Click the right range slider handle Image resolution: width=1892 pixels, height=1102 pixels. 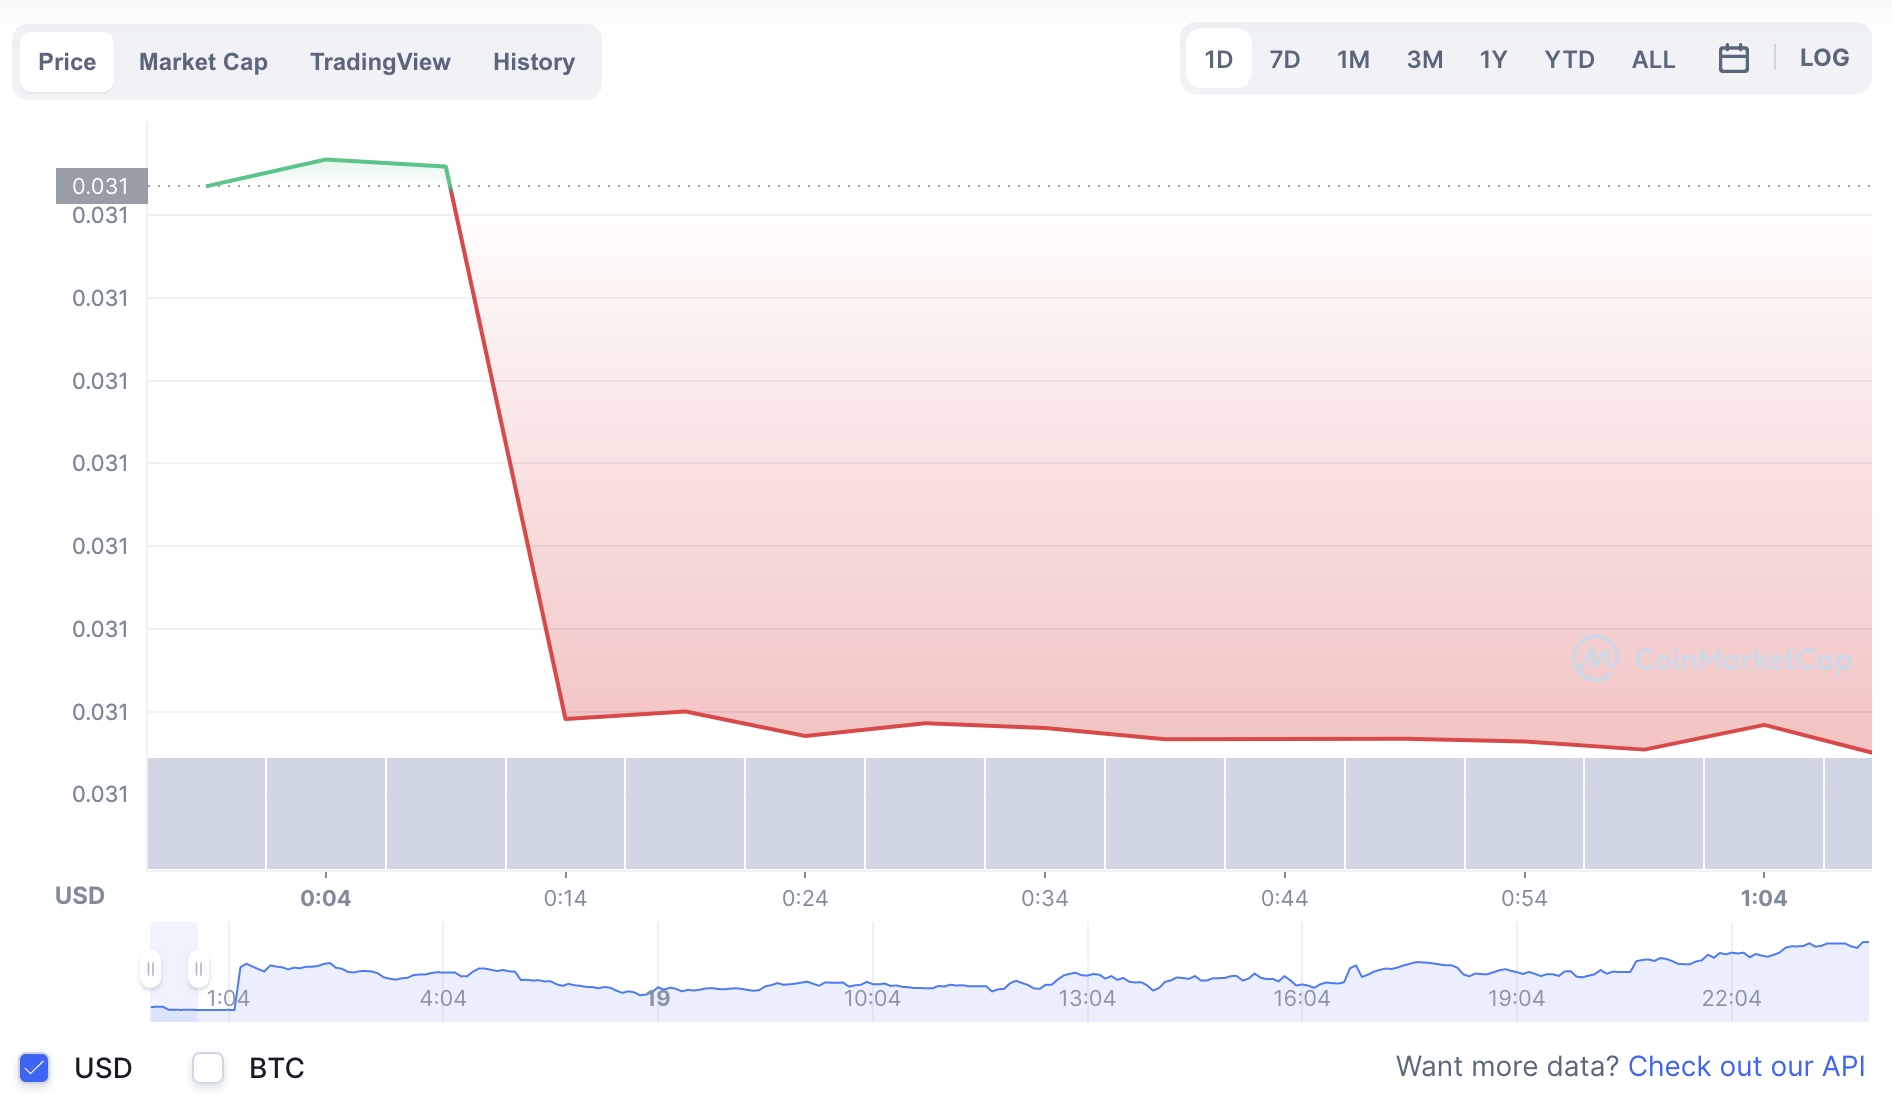199,969
